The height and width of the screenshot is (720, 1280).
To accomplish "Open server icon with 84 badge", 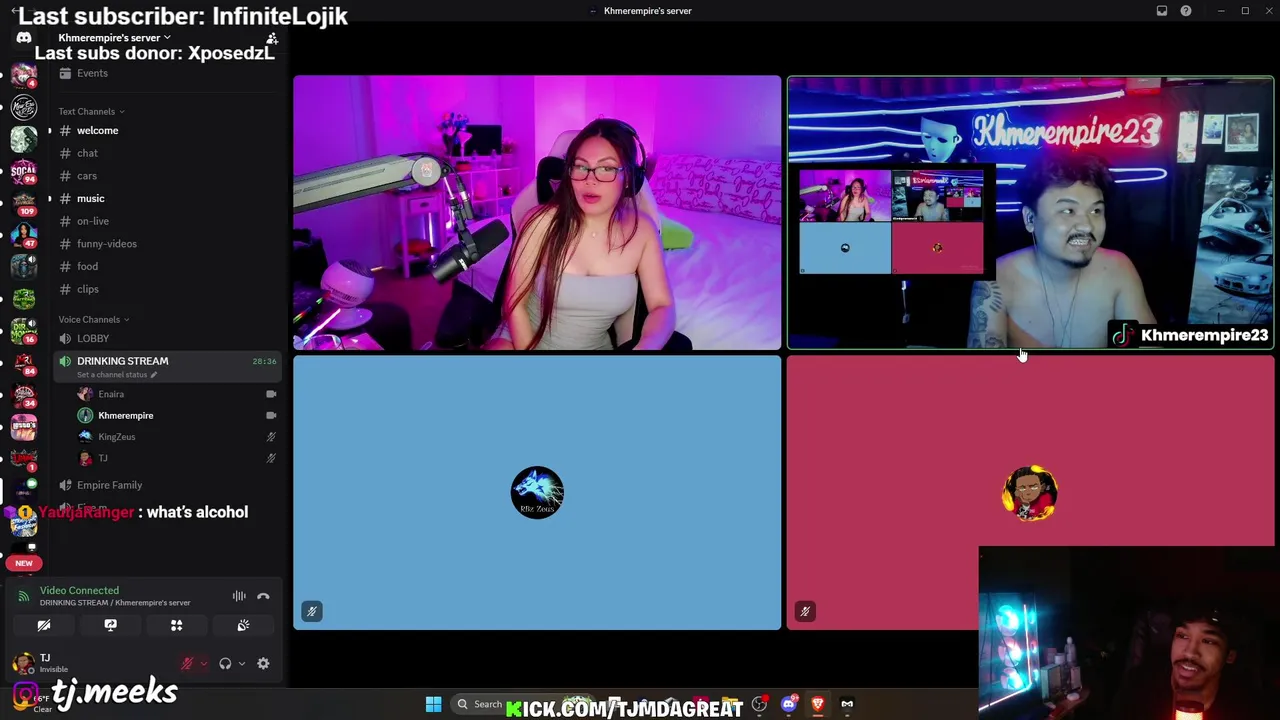I will [24, 363].
